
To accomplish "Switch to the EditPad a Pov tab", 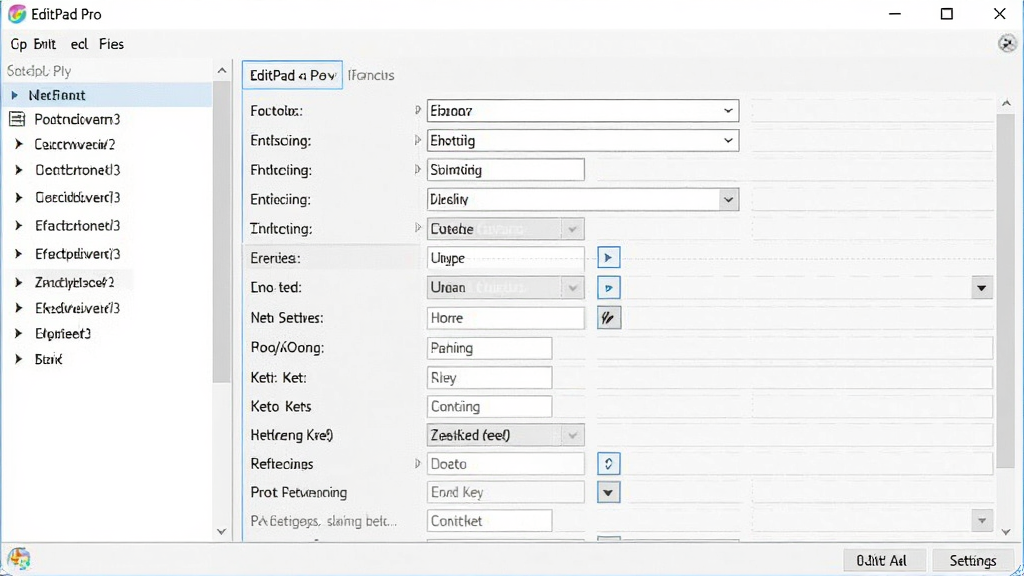I will (292, 75).
